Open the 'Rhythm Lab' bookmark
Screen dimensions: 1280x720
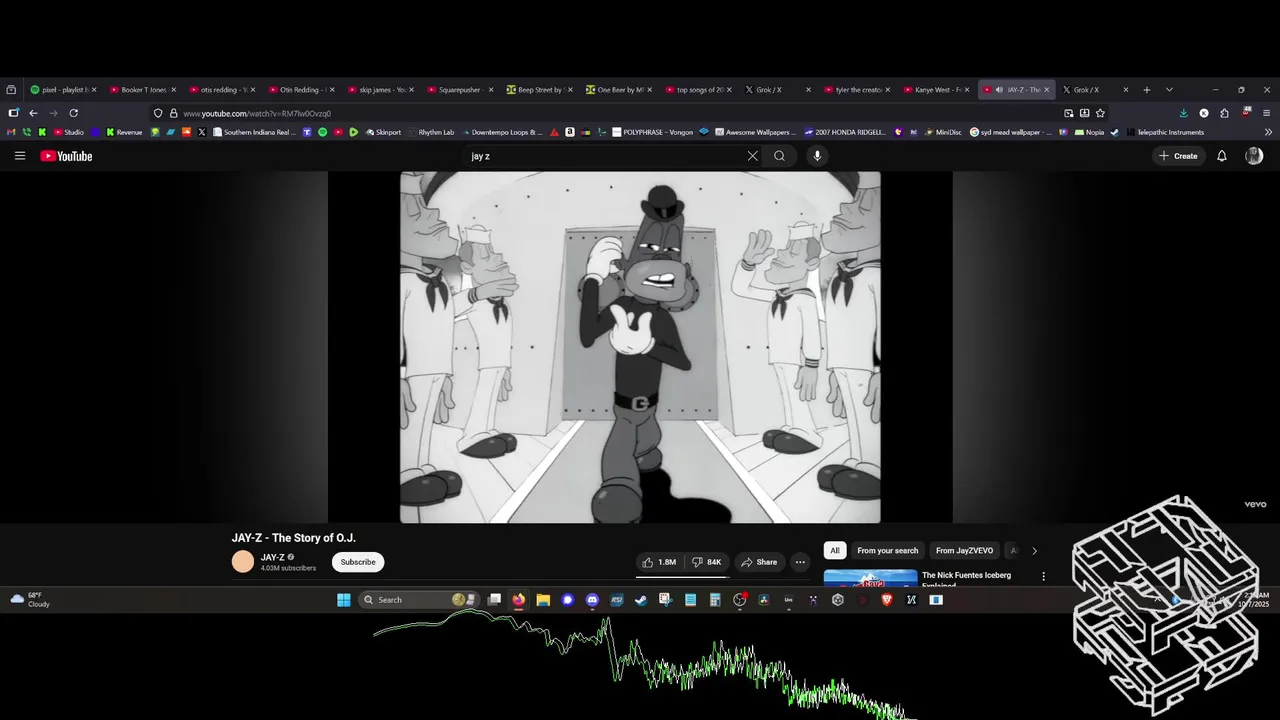coord(430,132)
